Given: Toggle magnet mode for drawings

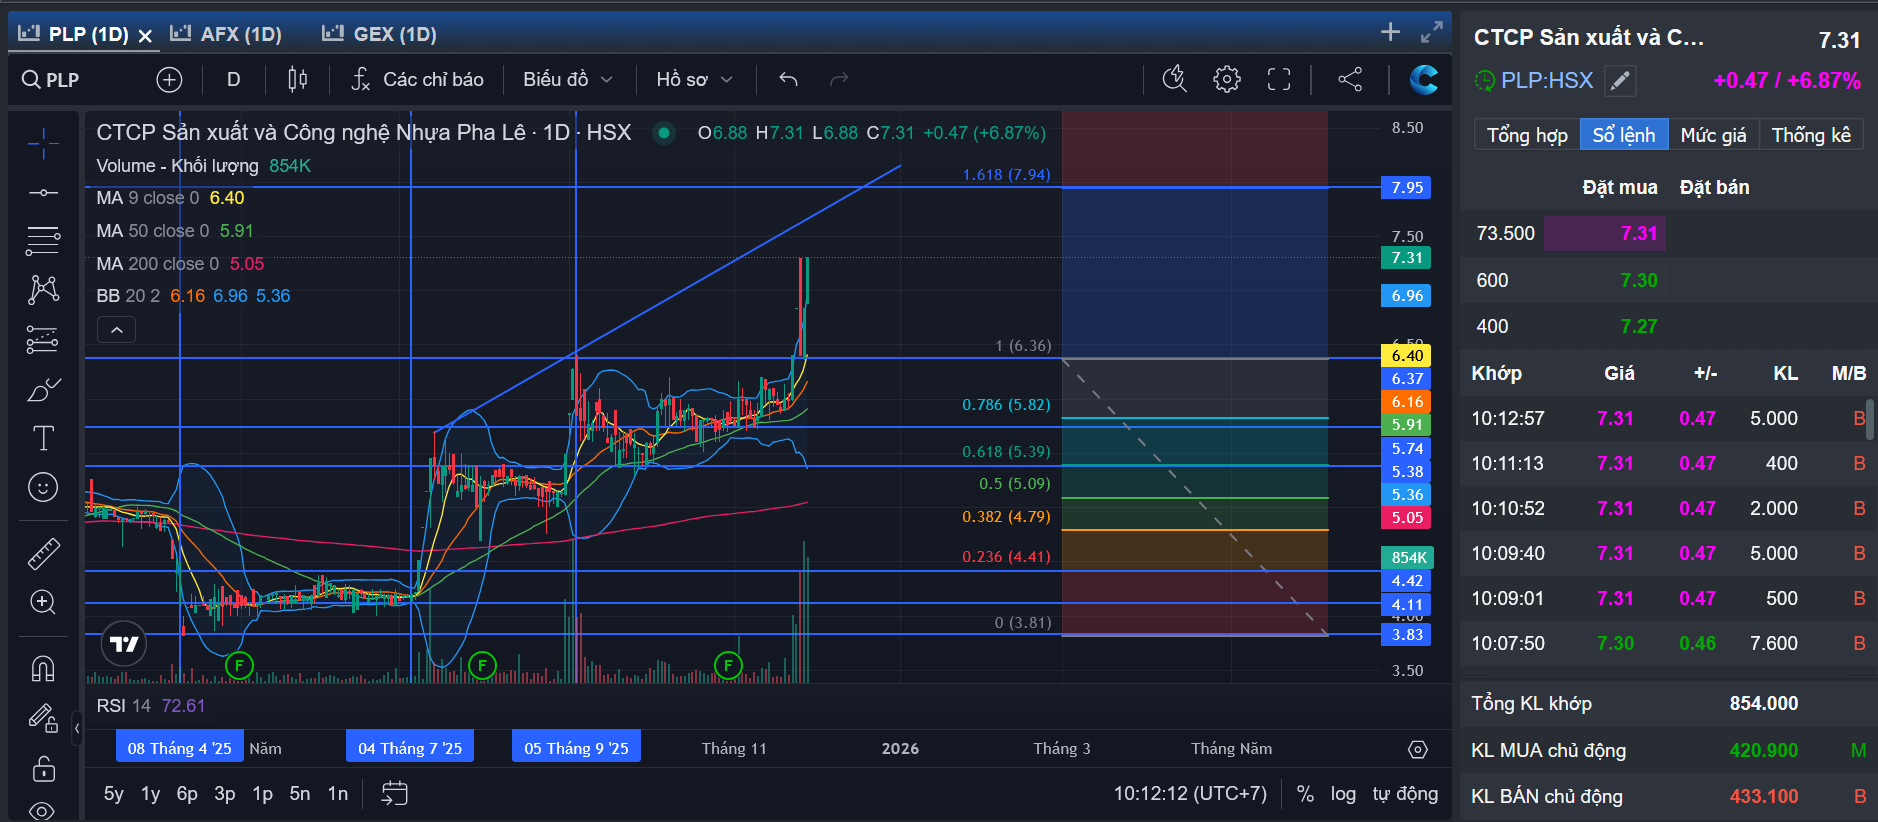Looking at the screenshot, I should point(43,668).
